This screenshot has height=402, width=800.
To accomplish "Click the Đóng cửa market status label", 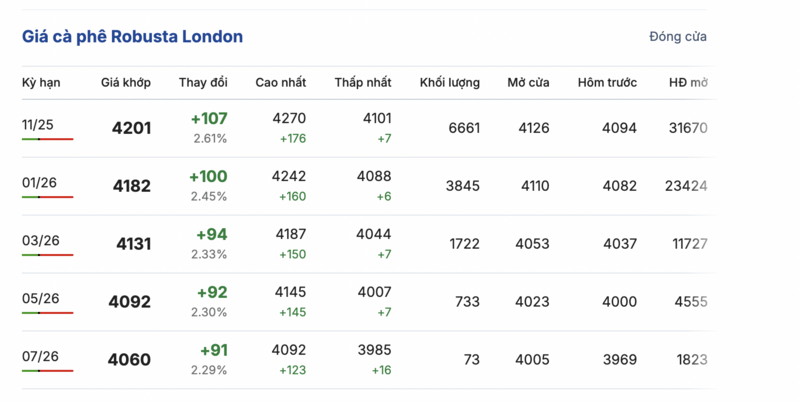I will 677,37.
